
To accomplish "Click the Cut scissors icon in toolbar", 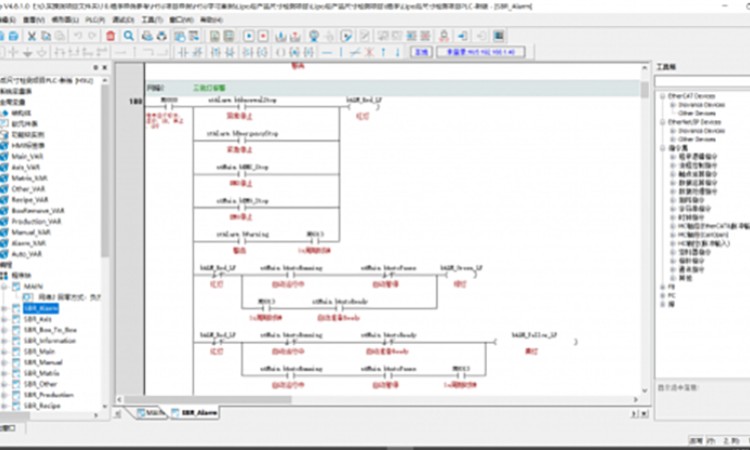I will pyautogui.click(x=32, y=36).
